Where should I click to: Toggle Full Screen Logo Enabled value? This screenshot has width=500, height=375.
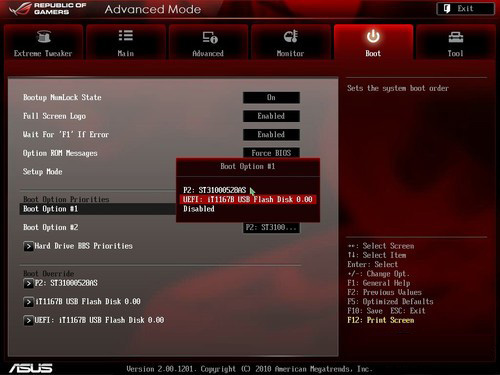click(271, 116)
